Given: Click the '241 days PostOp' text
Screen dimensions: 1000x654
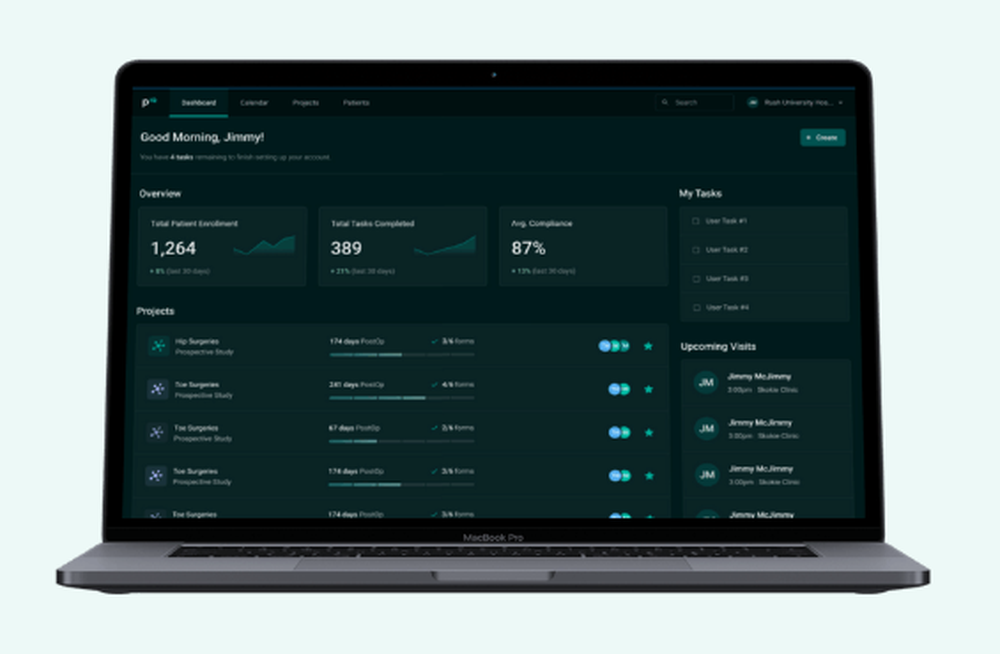Looking at the screenshot, I should pyautogui.click(x=357, y=385).
